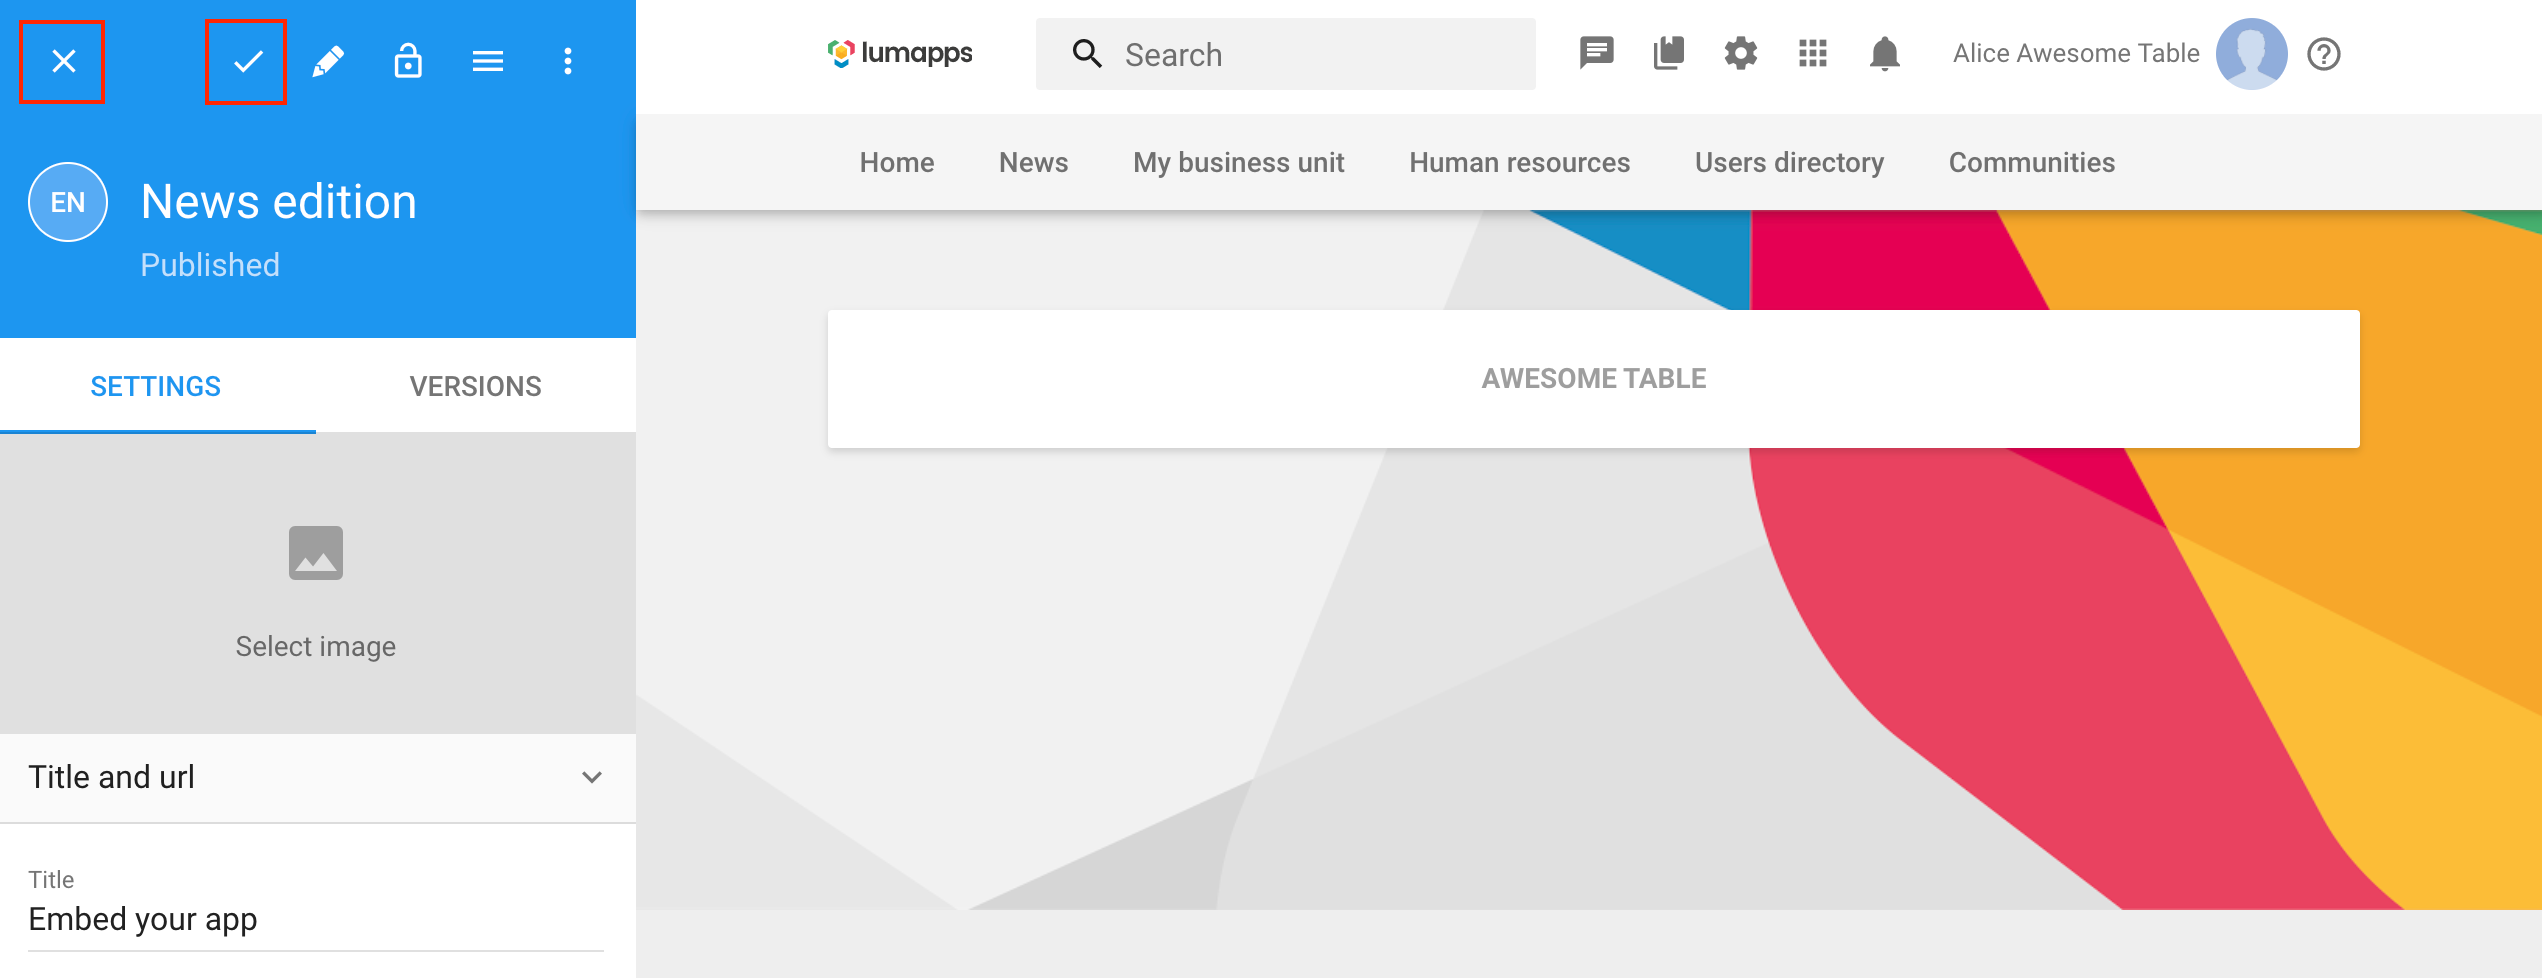This screenshot has width=2542, height=978.
Task: Open Users directory menu item
Action: pyautogui.click(x=1789, y=162)
